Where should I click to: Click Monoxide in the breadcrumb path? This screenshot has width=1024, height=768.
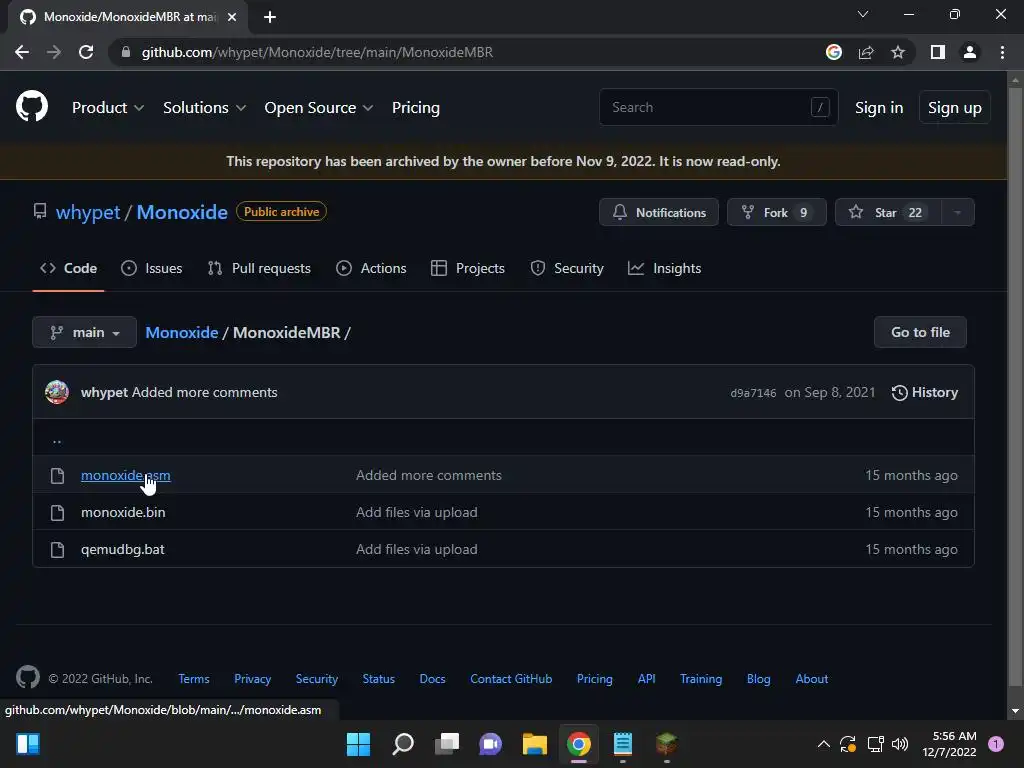[182, 332]
